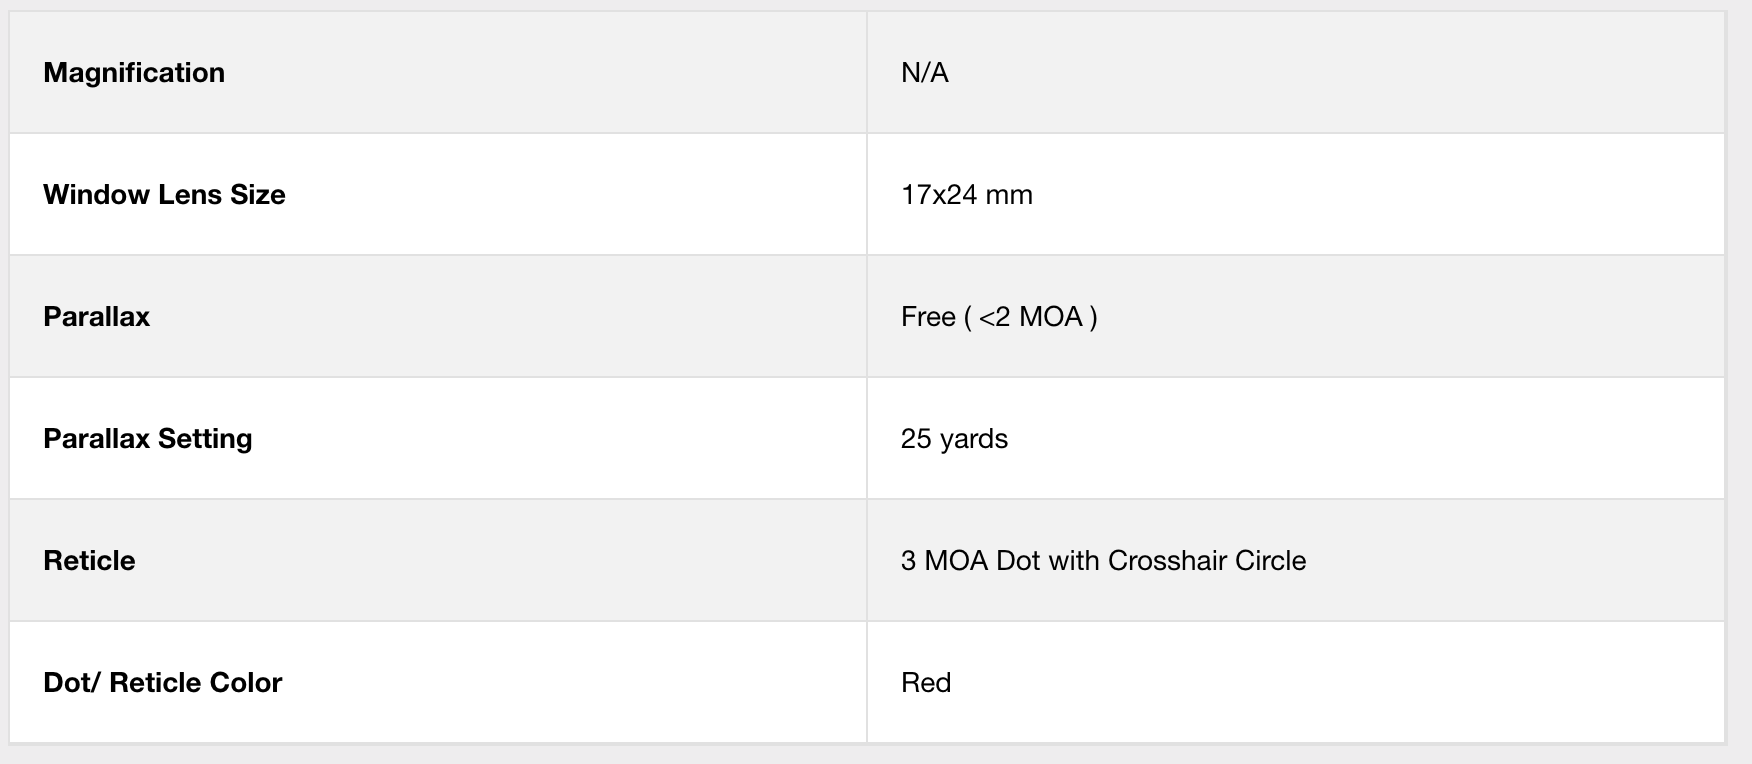1752x764 pixels.
Task: Select 3 MOA Dot with Crosshair Circle text
Action: 1103,561
